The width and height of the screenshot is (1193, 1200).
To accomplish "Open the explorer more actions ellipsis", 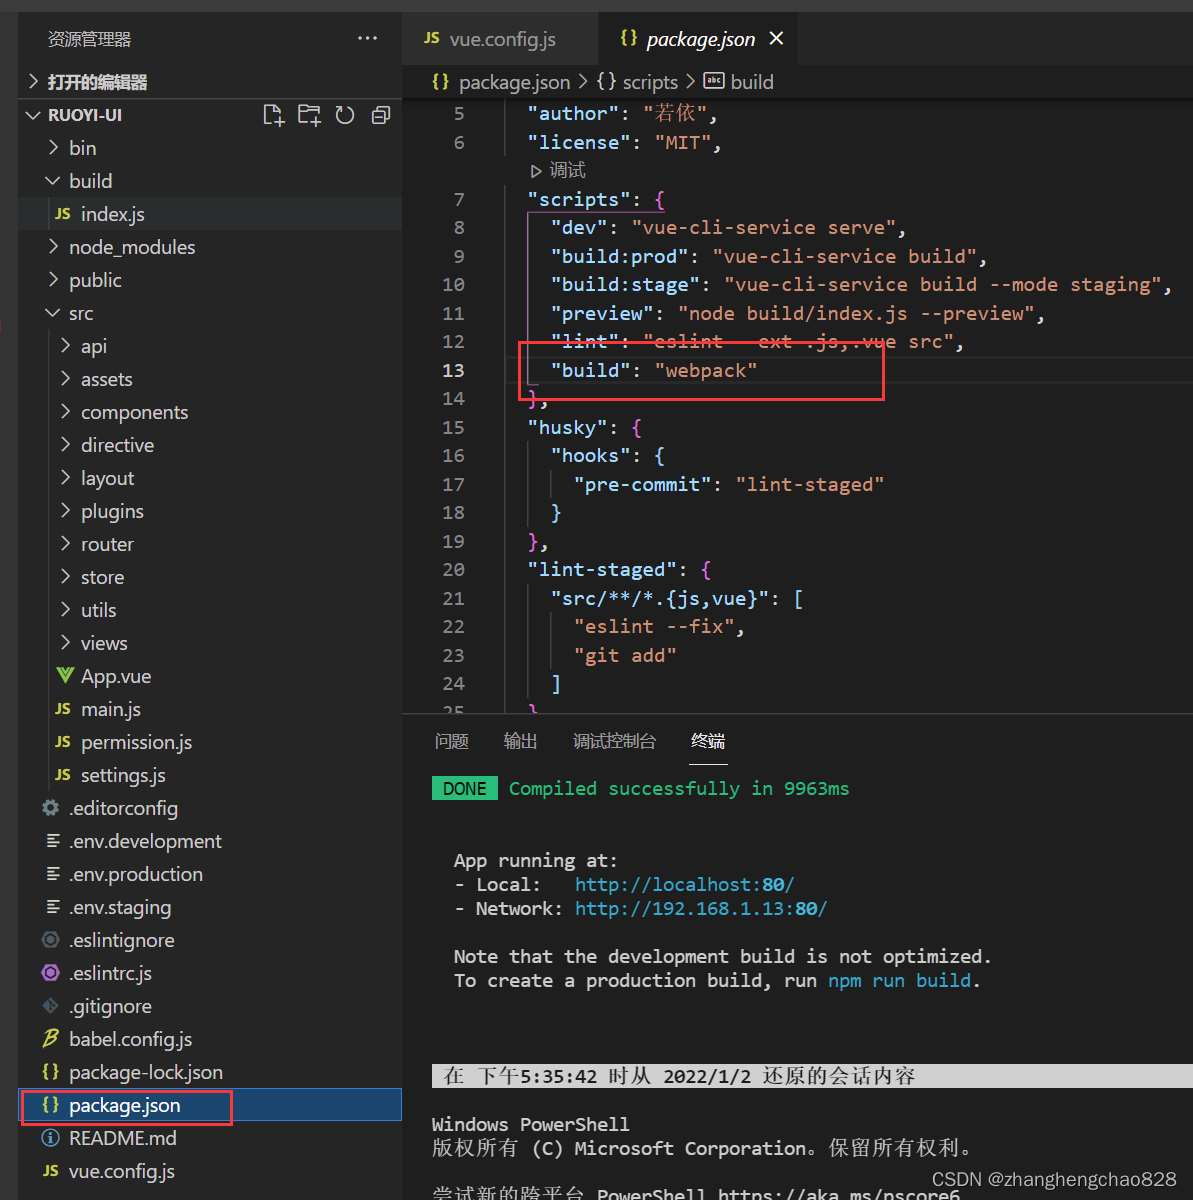I will click(x=367, y=39).
